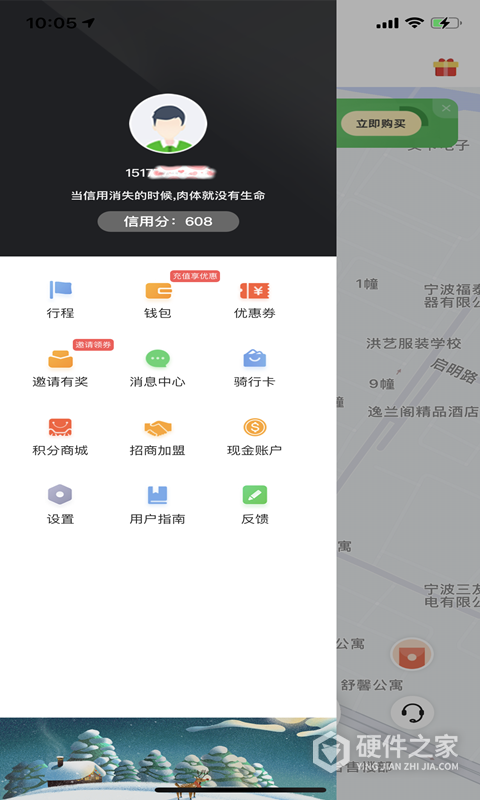The width and height of the screenshot is (480, 800).
Task: Tap 舒馨公寓 label on map
Action: 372,685
